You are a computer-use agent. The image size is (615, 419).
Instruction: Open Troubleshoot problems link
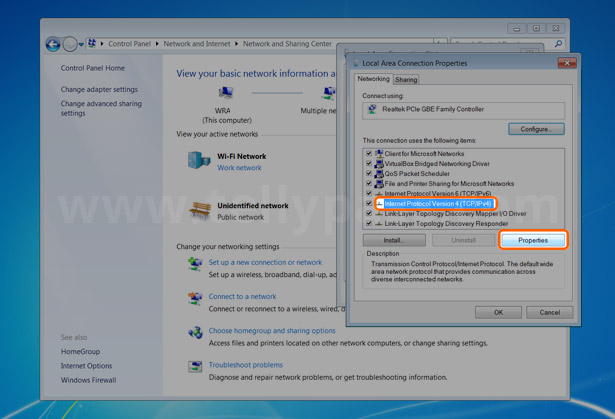pyautogui.click(x=246, y=365)
